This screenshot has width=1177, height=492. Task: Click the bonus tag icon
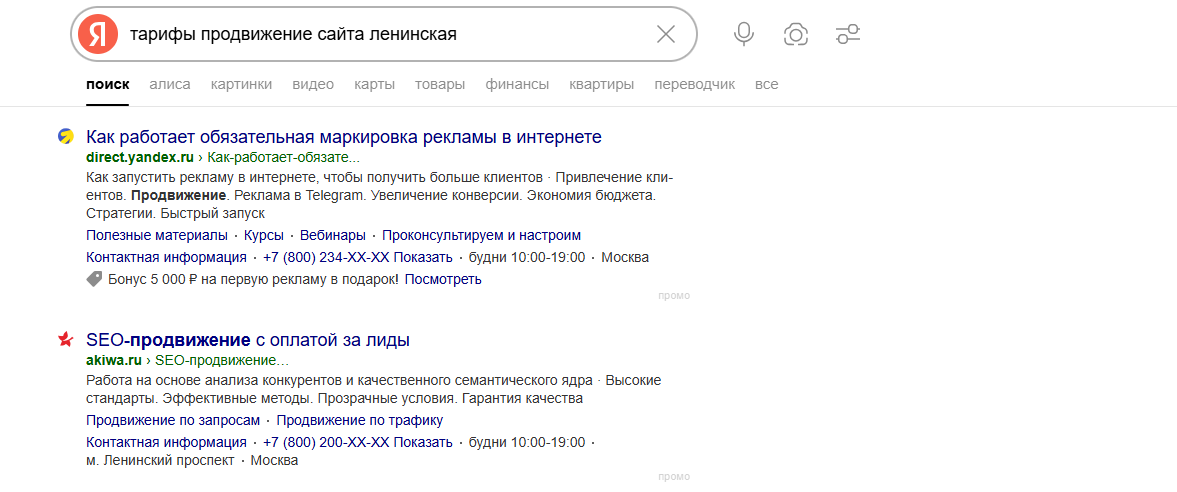pos(95,279)
